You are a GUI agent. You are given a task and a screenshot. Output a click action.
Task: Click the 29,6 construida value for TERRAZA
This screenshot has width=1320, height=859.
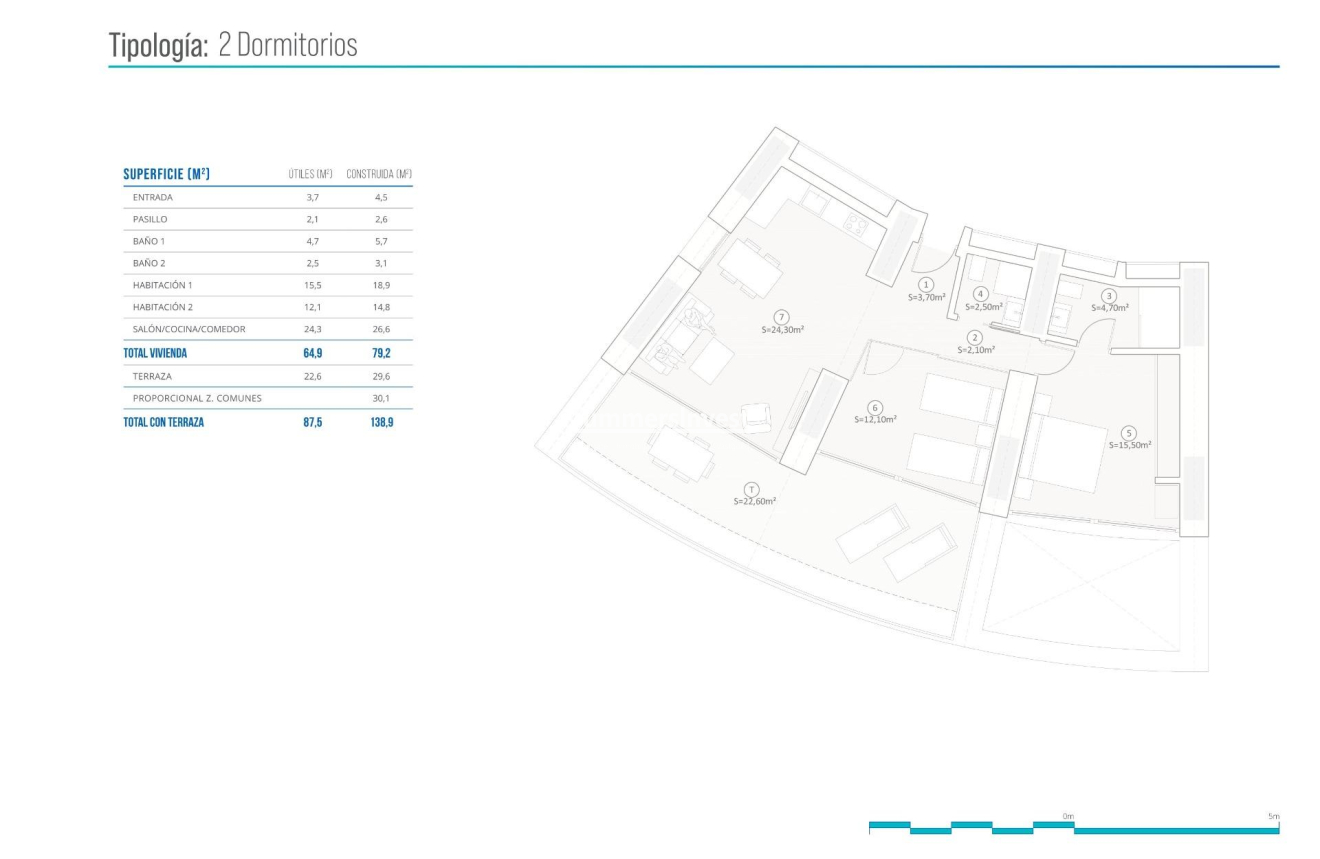381,376
